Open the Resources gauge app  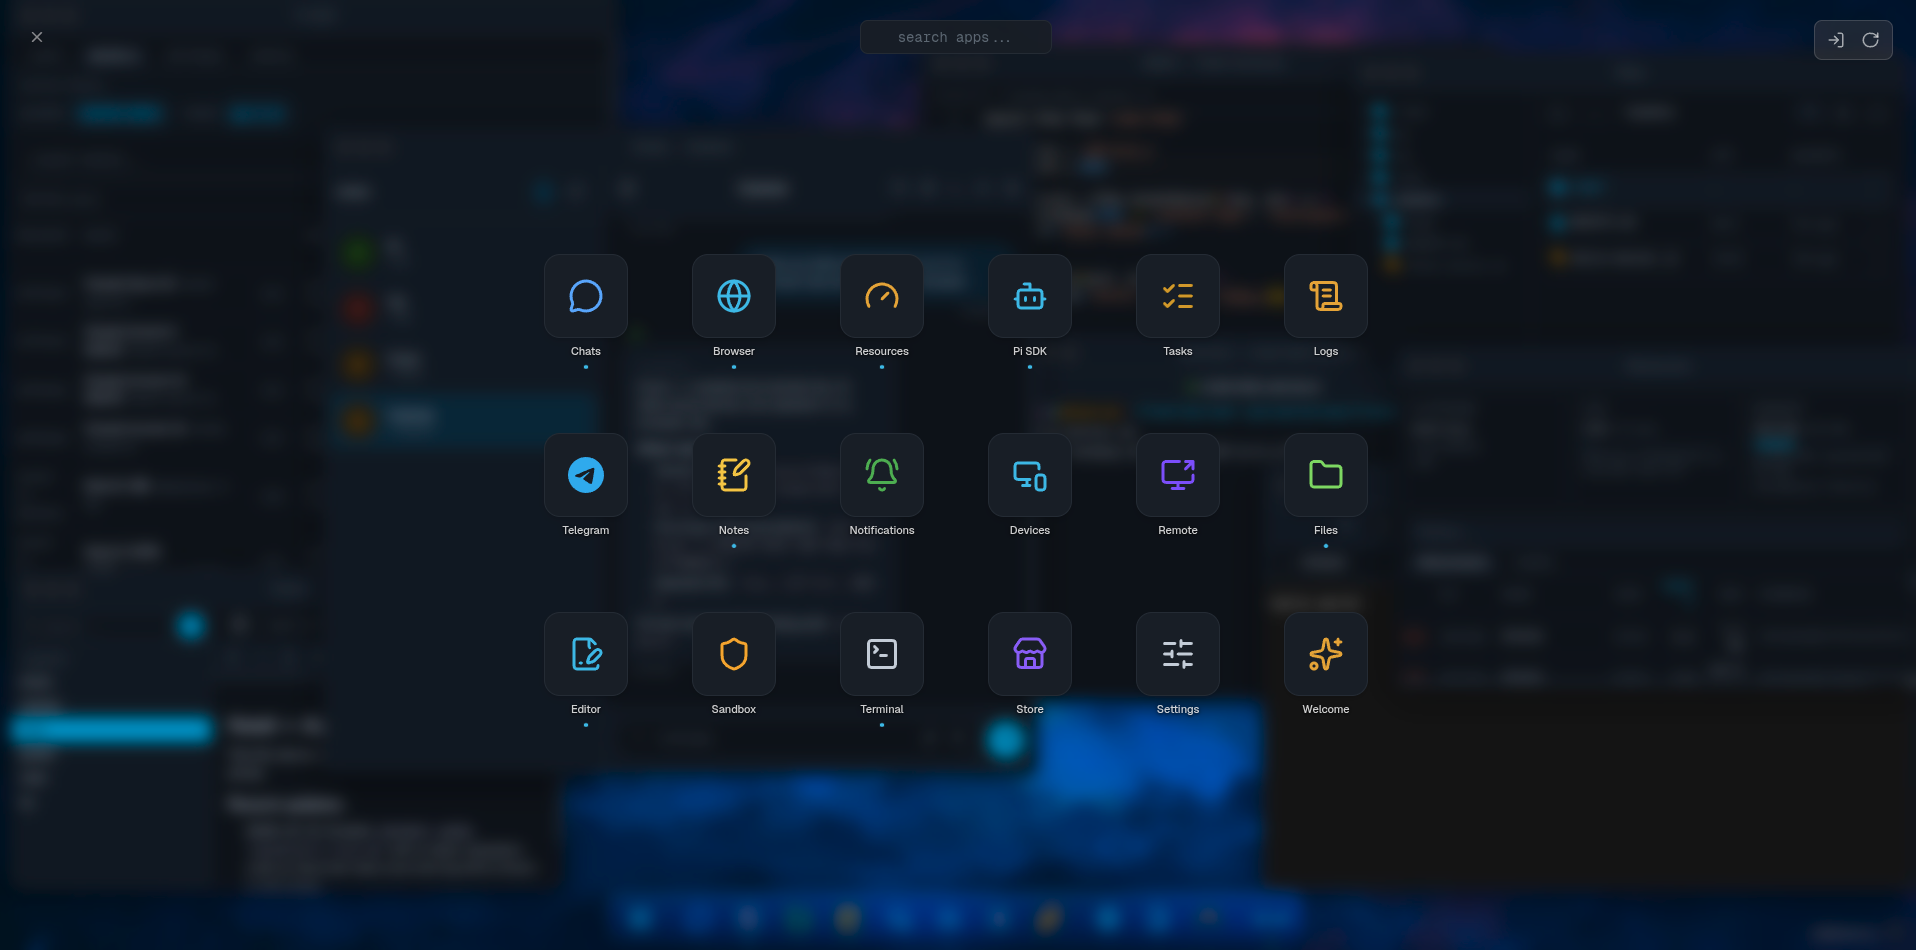coord(881,296)
